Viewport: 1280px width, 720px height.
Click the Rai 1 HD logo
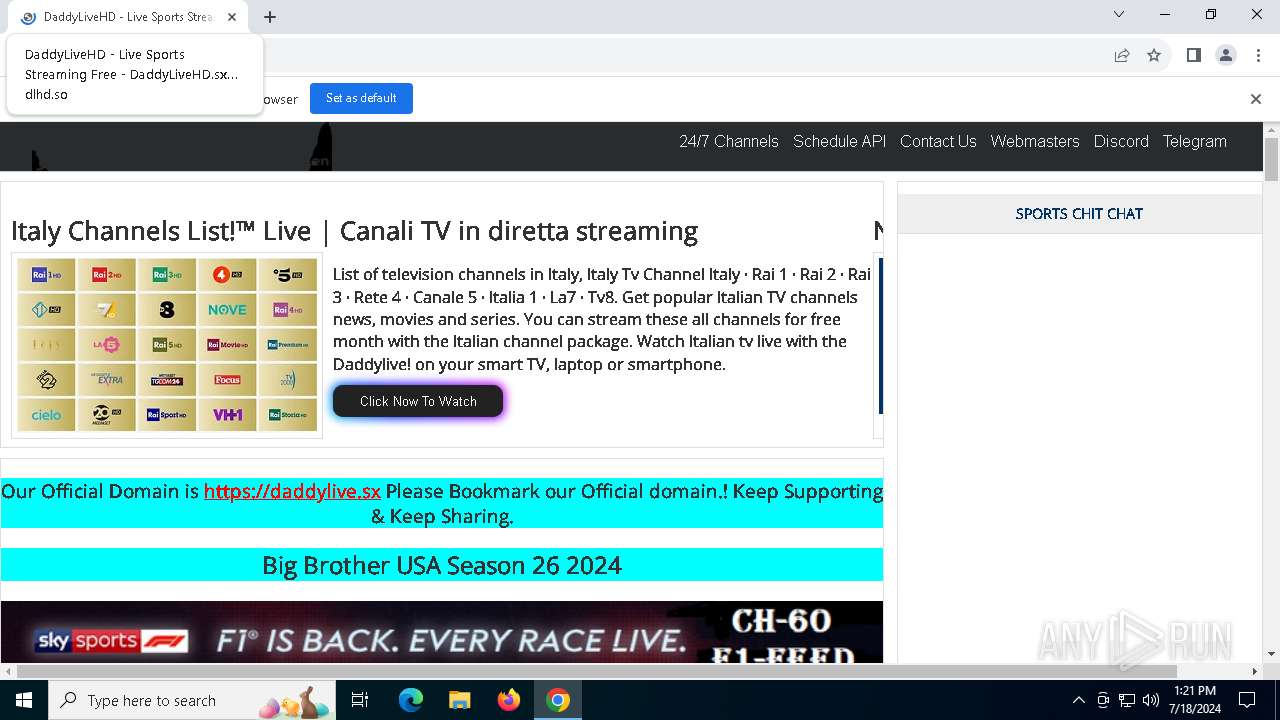[46, 275]
